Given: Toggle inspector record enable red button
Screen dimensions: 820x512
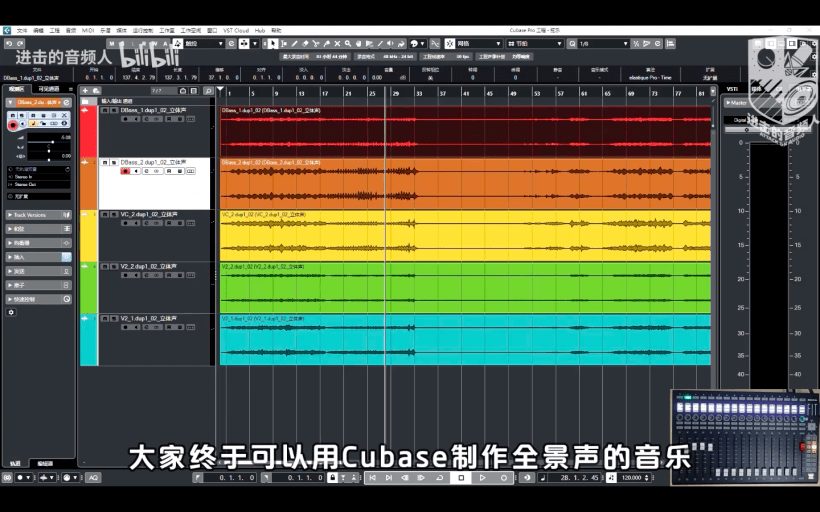Looking at the screenshot, I should click(13, 124).
